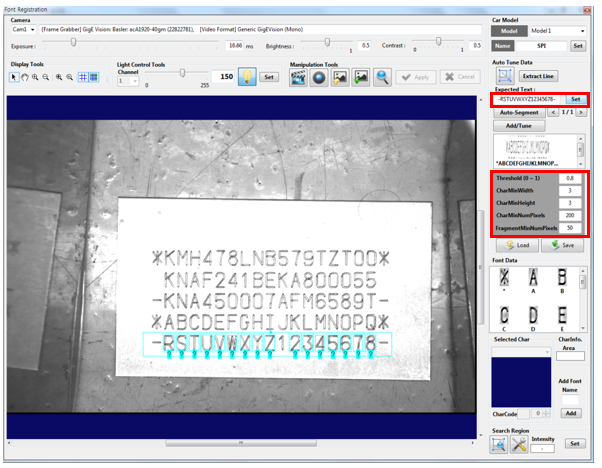Open the light Channel dropdown
This screenshot has width=602, height=468.
point(127,81)
